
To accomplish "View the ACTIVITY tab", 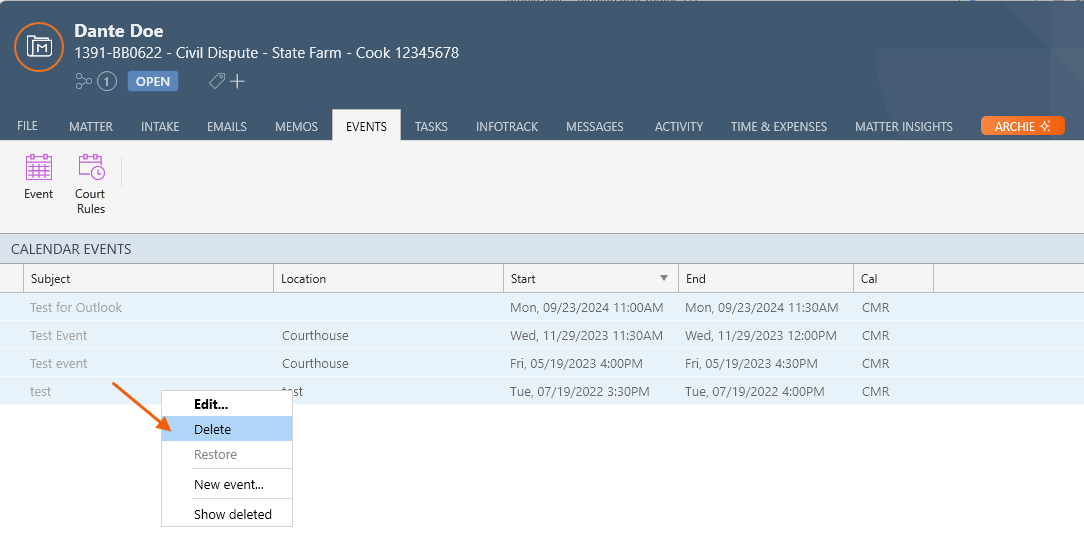I will point(679,127).
